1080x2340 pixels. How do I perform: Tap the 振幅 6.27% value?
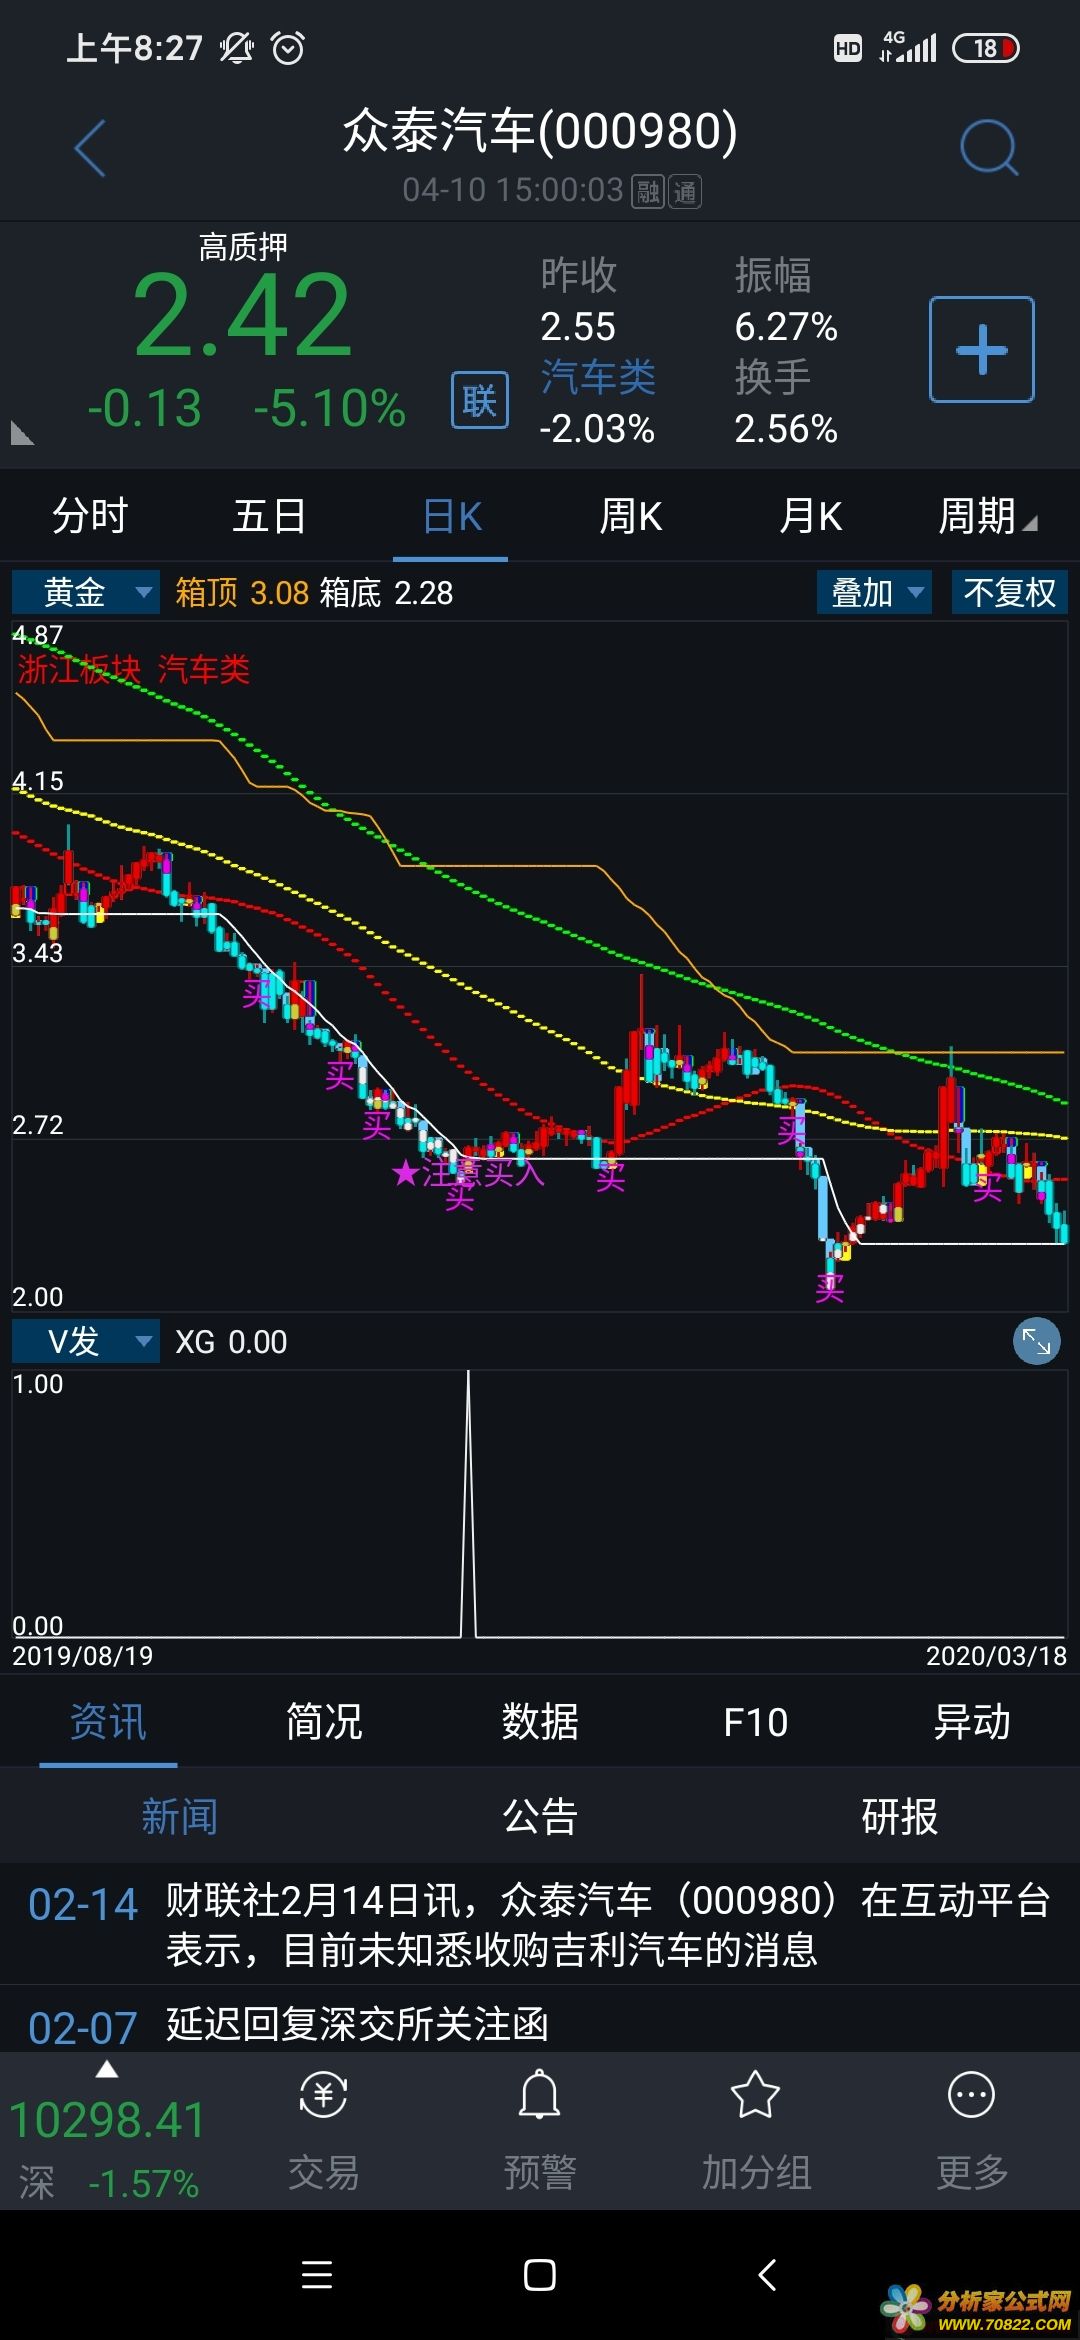[786, 327]
